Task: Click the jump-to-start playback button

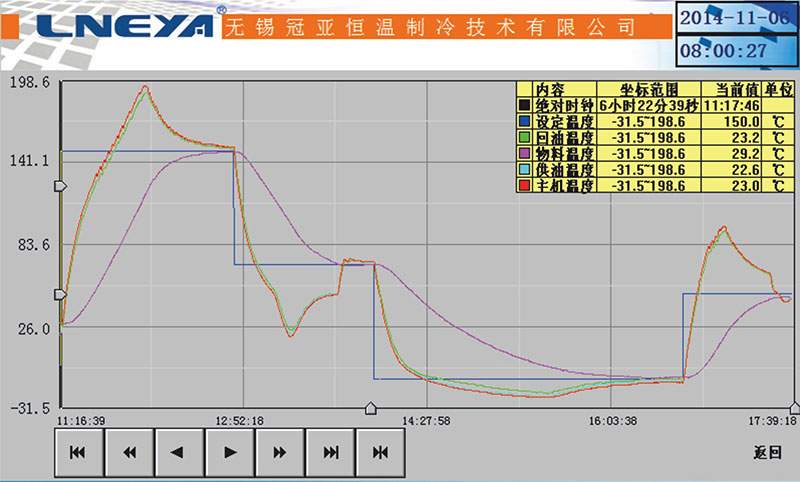Action: coord(79,452)
